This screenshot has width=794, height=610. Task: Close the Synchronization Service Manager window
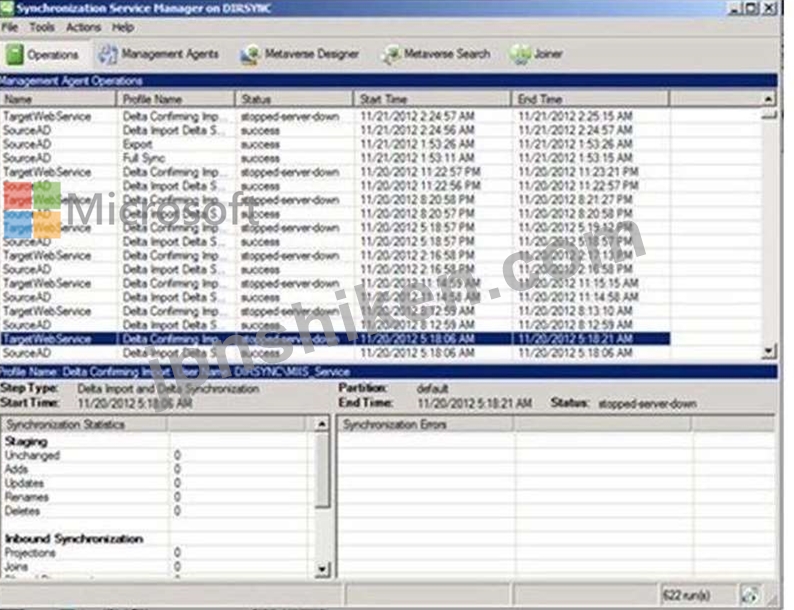coord(769,8)
